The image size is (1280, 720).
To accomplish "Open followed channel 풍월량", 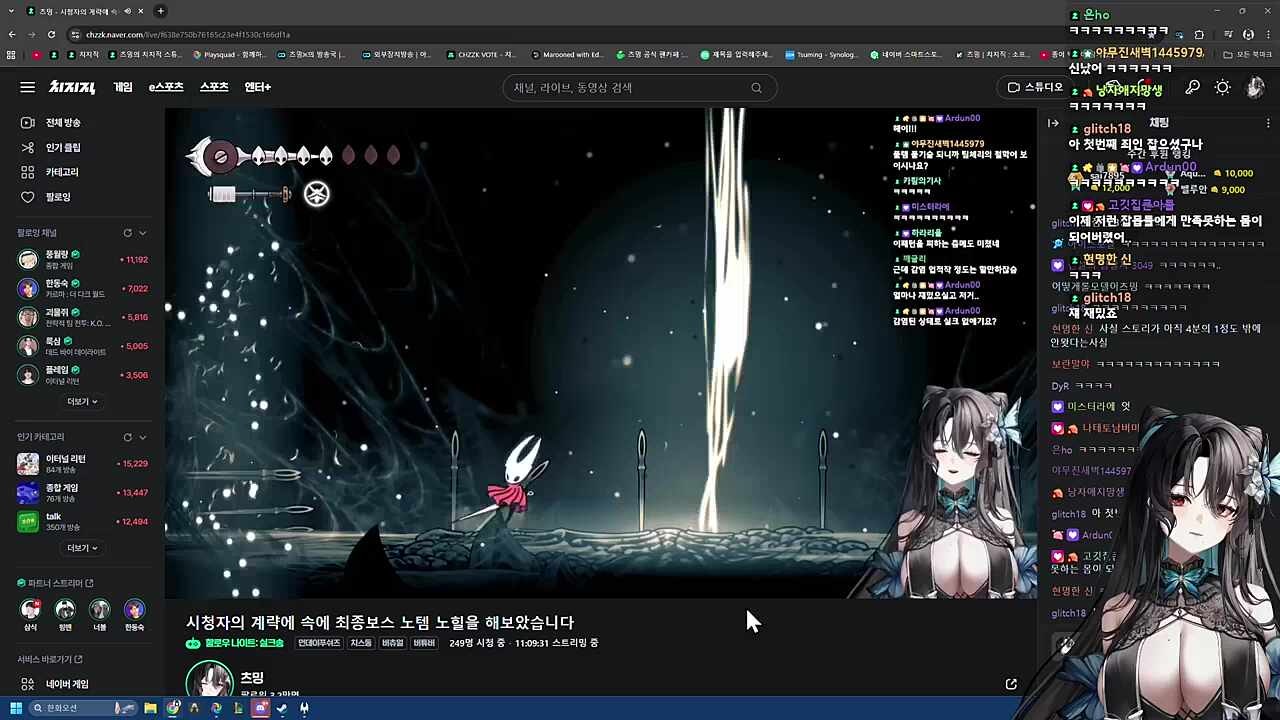I will (x=82, y=260).
